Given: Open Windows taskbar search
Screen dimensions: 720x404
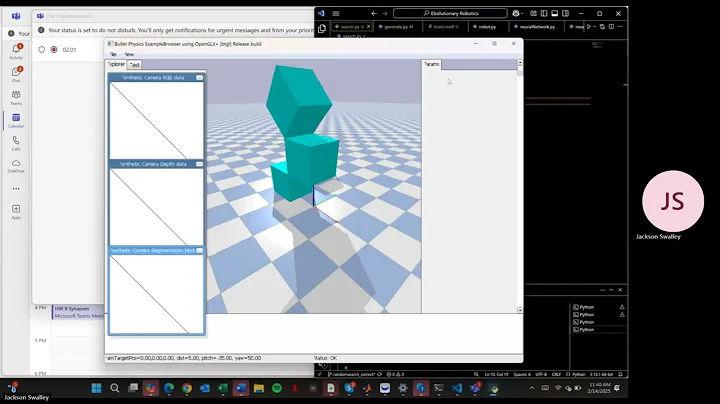Looking at the screenshot, I should coord(115,388).
